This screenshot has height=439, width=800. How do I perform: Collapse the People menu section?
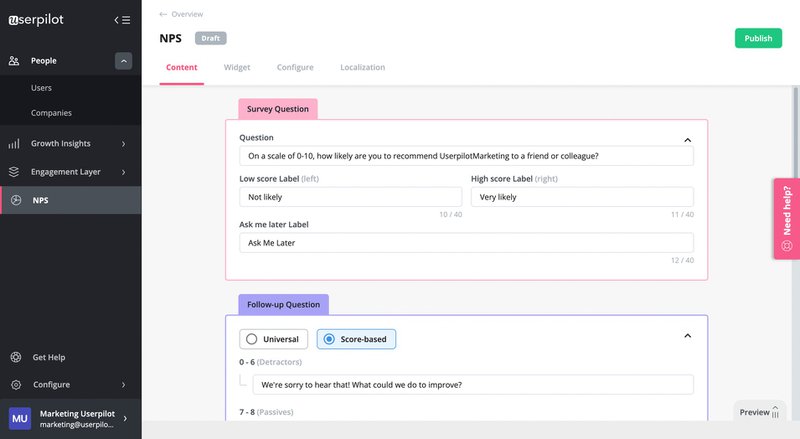pos(123,61)
